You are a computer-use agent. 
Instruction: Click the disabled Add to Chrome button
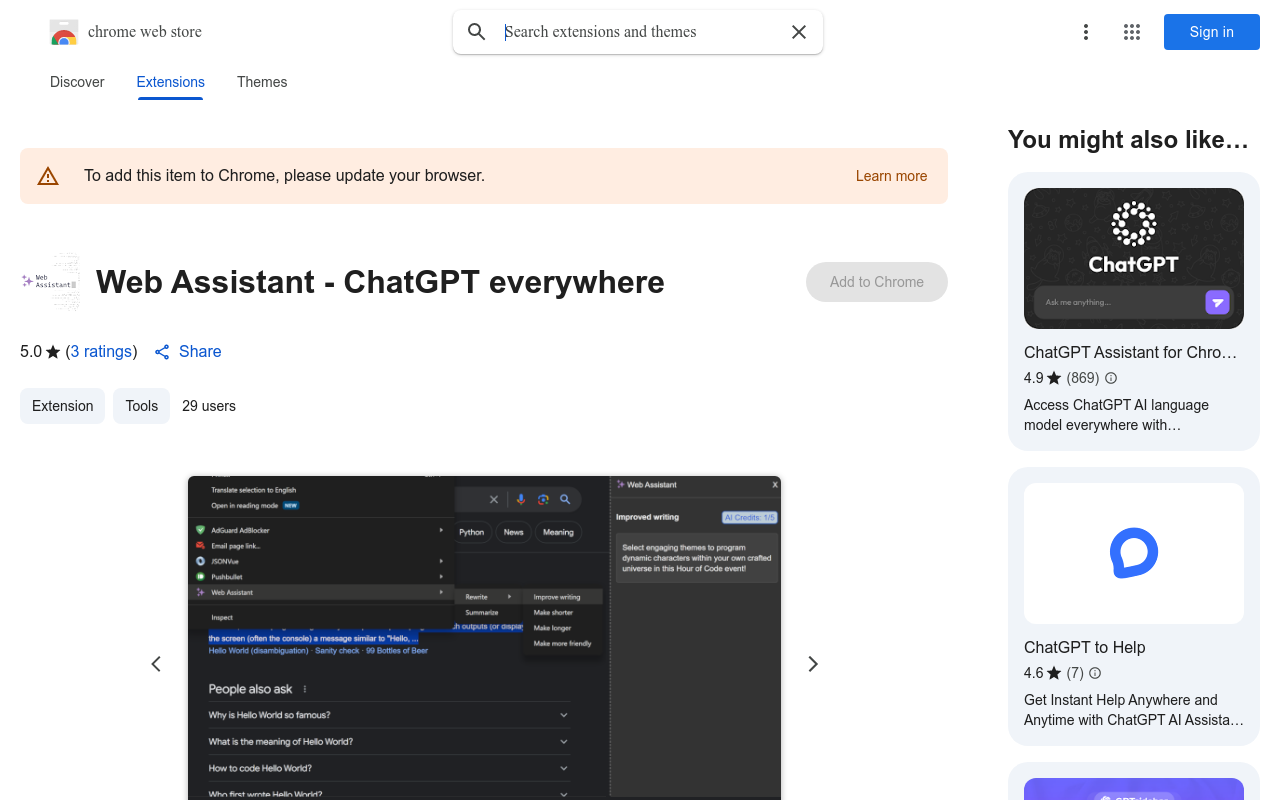point(877,282)
